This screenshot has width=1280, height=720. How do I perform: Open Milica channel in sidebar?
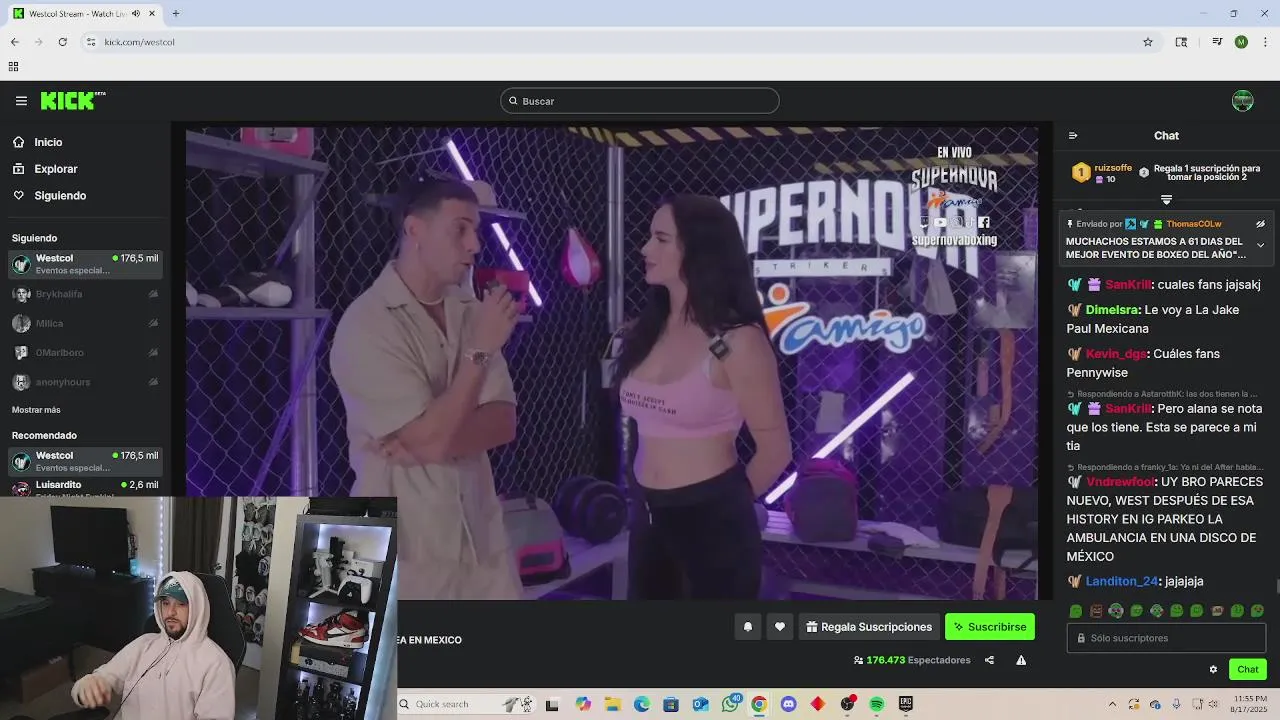click(x=85, y=323)
